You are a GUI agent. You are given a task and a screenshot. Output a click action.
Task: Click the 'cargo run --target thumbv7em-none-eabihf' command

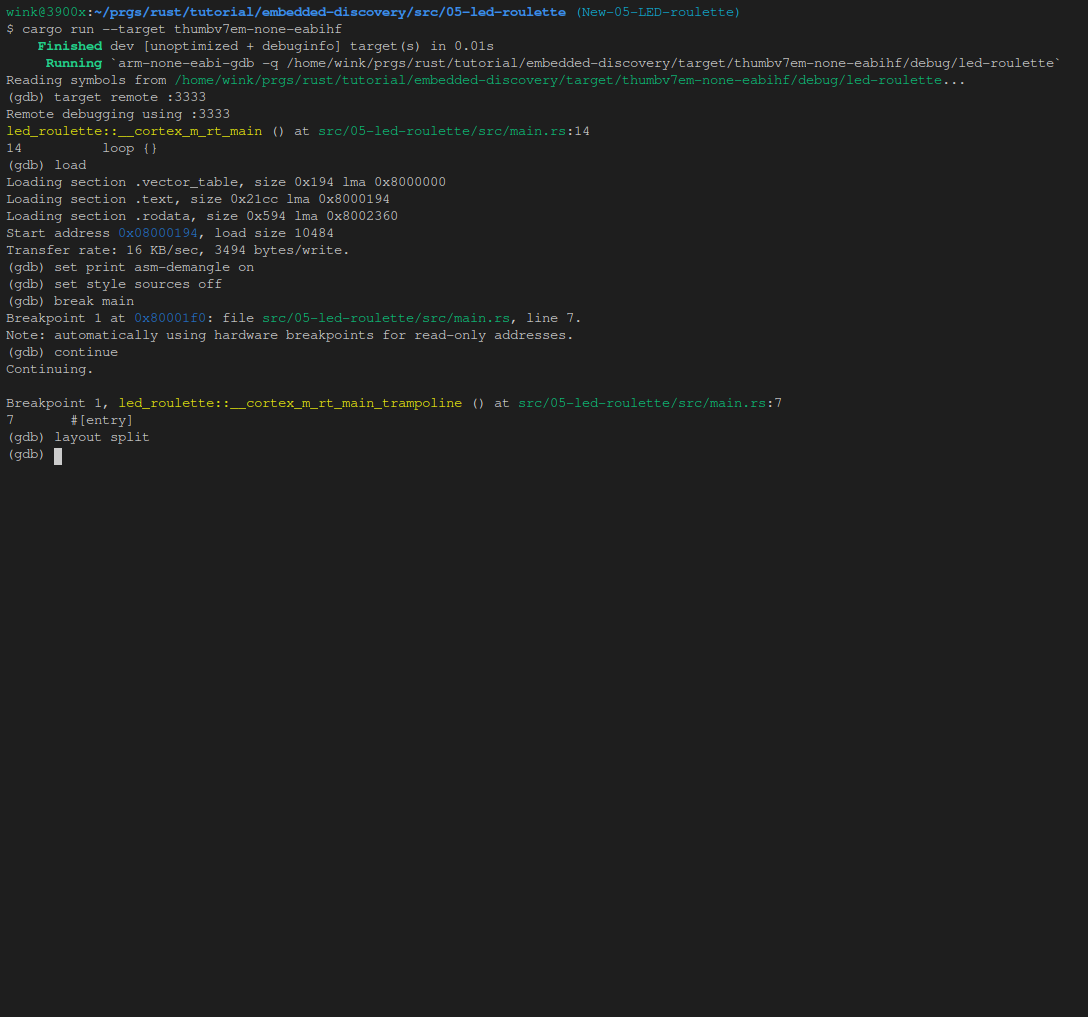[x=182, y=29]
